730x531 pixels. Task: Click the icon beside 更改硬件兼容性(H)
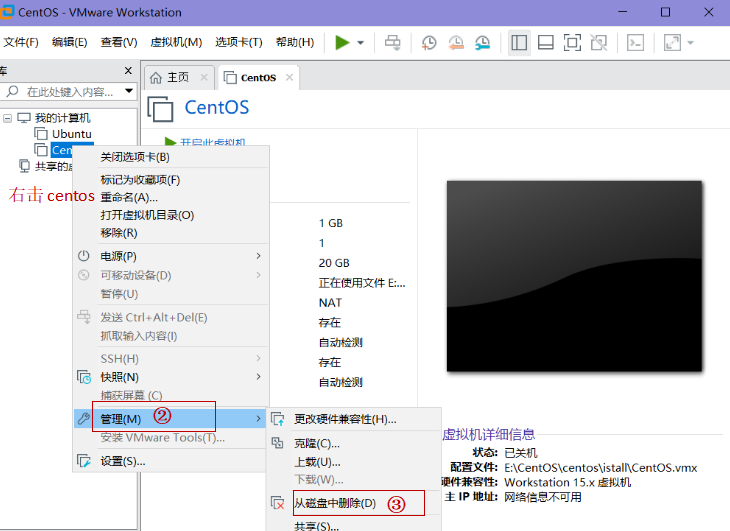click(278, 419)
